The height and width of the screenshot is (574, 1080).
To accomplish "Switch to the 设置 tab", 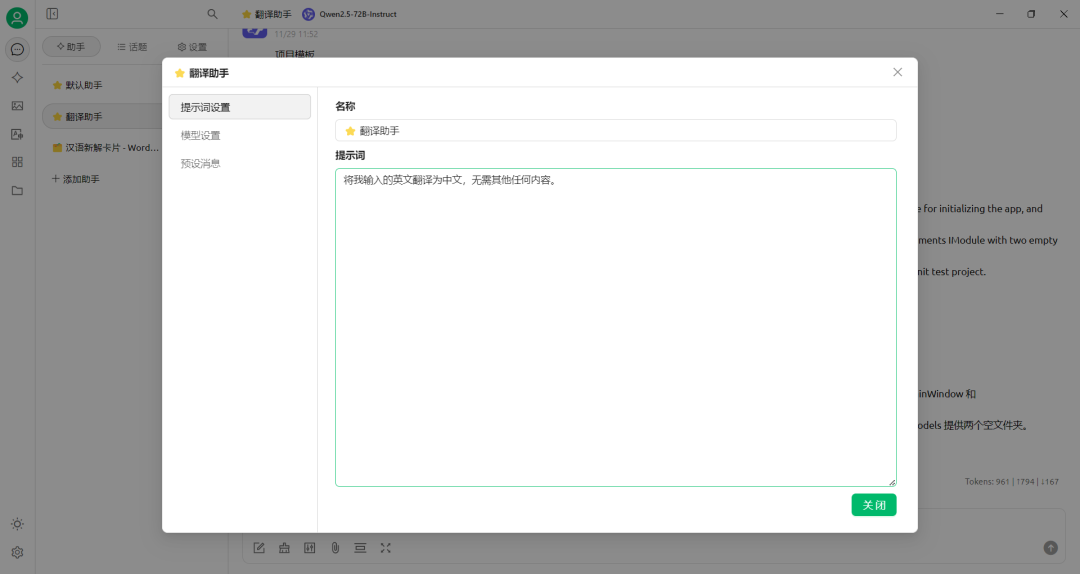I will click(192, 47).
